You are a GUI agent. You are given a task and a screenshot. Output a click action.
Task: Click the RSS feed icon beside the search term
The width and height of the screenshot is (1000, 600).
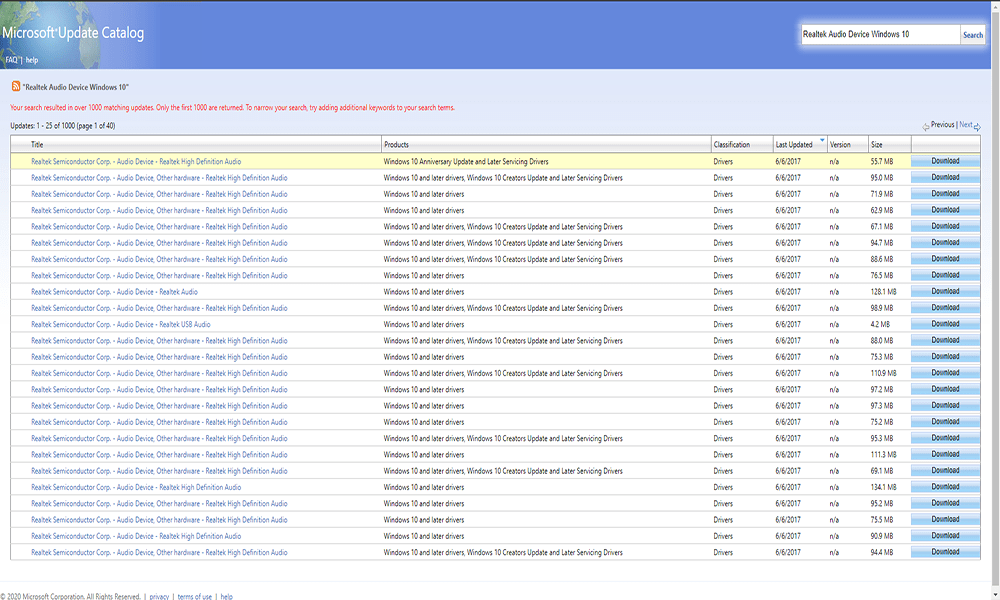click(16, 86)
